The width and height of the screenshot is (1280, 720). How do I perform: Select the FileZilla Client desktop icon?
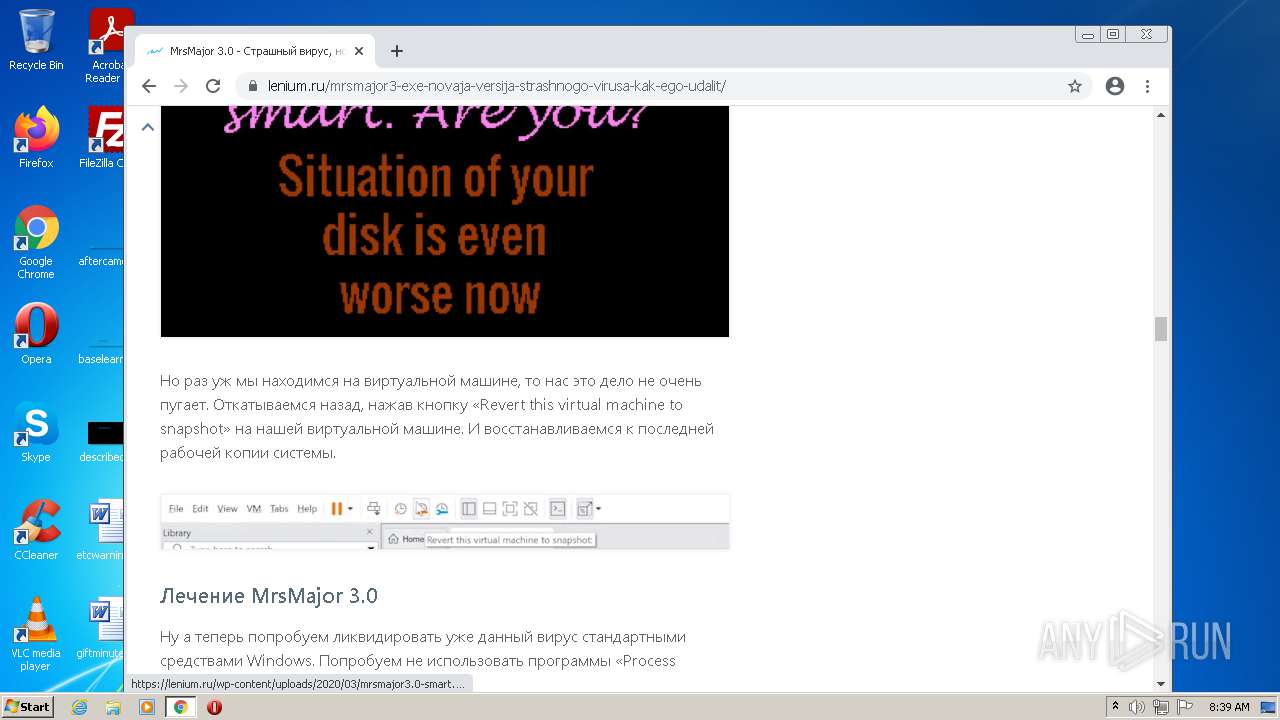tap(104, 138)
